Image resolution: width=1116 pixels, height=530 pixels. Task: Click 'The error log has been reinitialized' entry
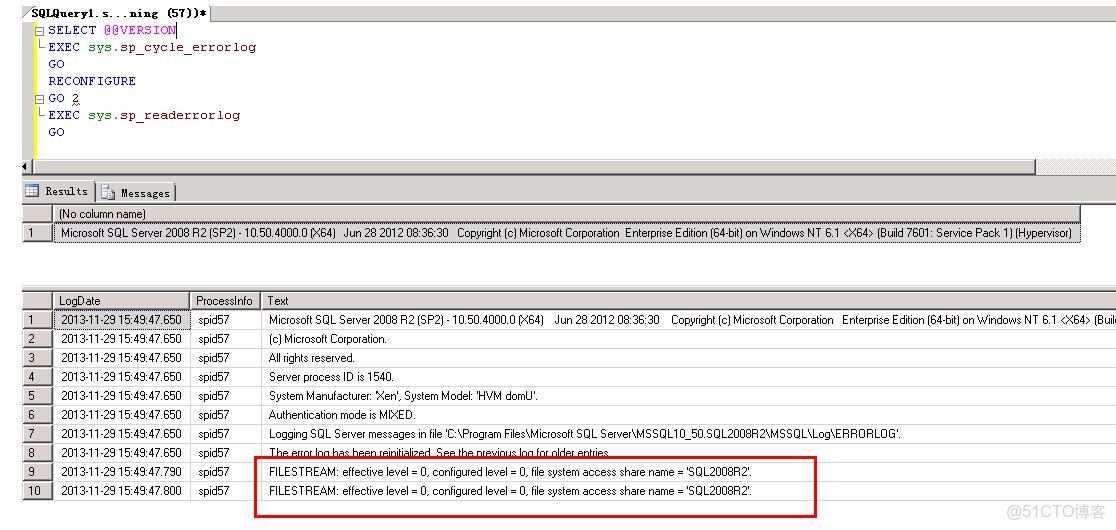[438, 453]
